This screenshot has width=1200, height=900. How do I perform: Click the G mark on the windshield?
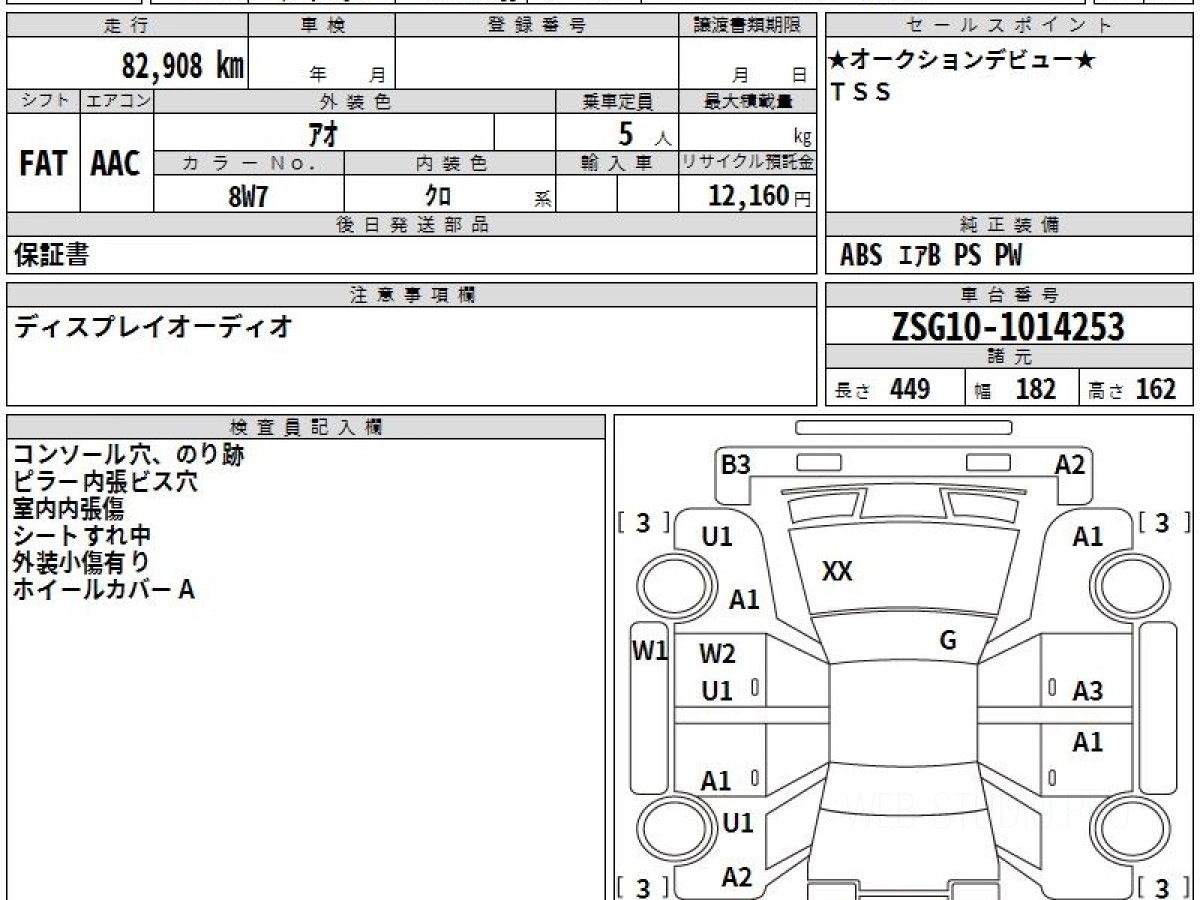coord(948,640)
